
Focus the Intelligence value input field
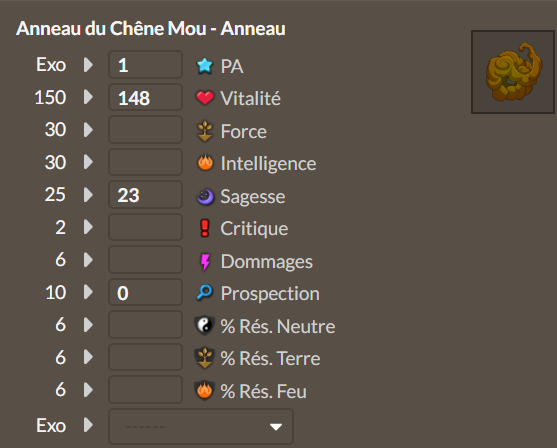click(x=145, y=162)
